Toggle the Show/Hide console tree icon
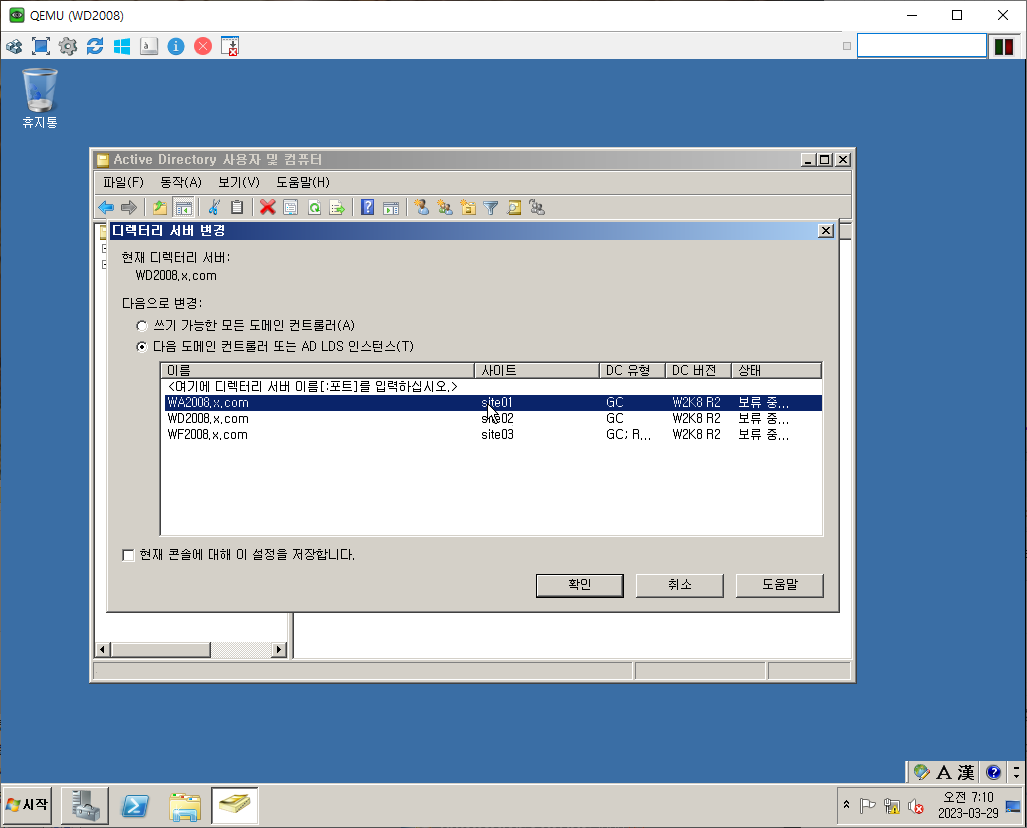 pyautogui.click(x=184, y=208)
